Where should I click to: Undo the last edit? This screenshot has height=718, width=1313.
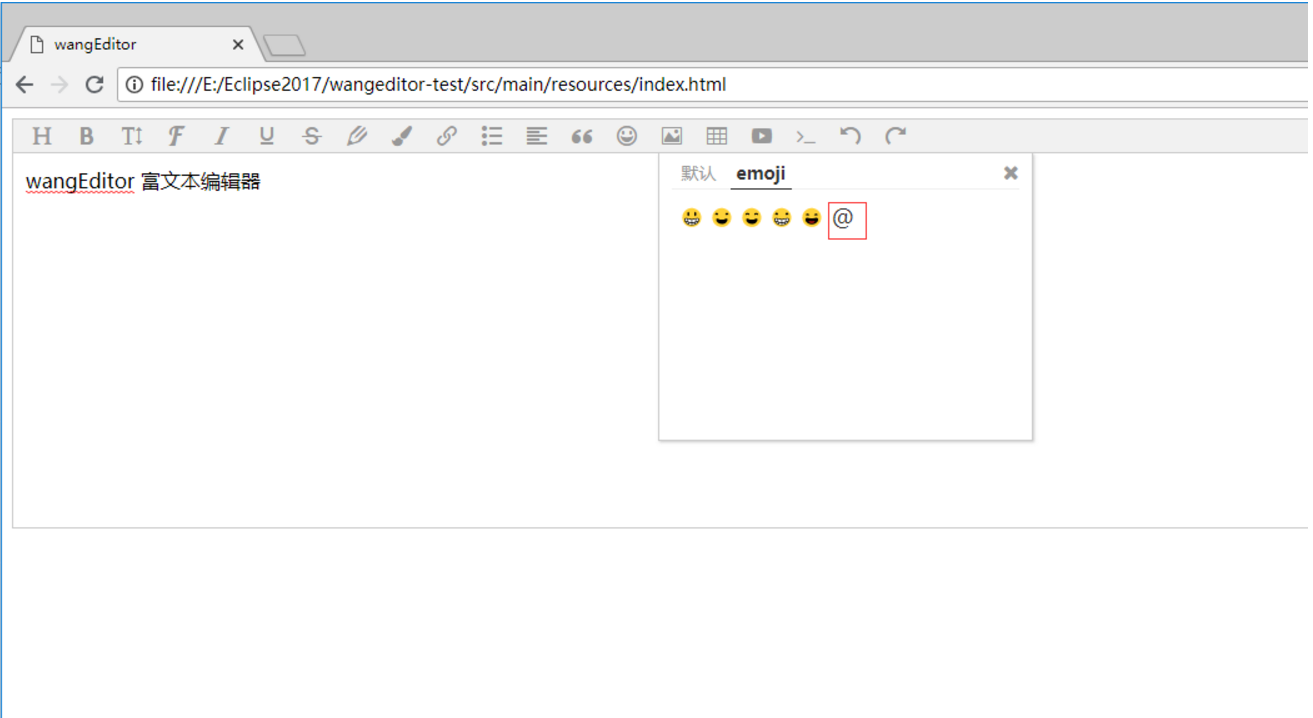[x=851, y=136]
